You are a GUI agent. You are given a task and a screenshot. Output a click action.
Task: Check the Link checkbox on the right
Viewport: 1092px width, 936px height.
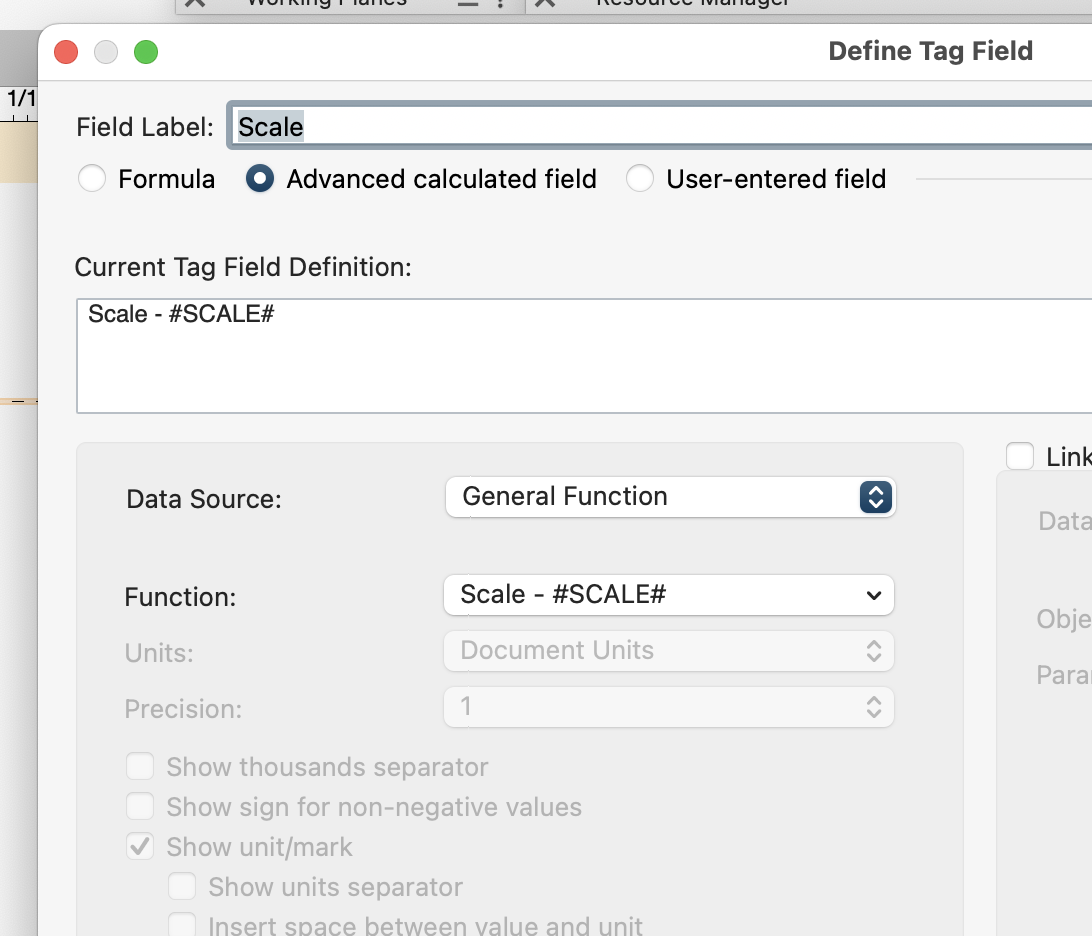pyautogui.click(x=1020, y=457)
